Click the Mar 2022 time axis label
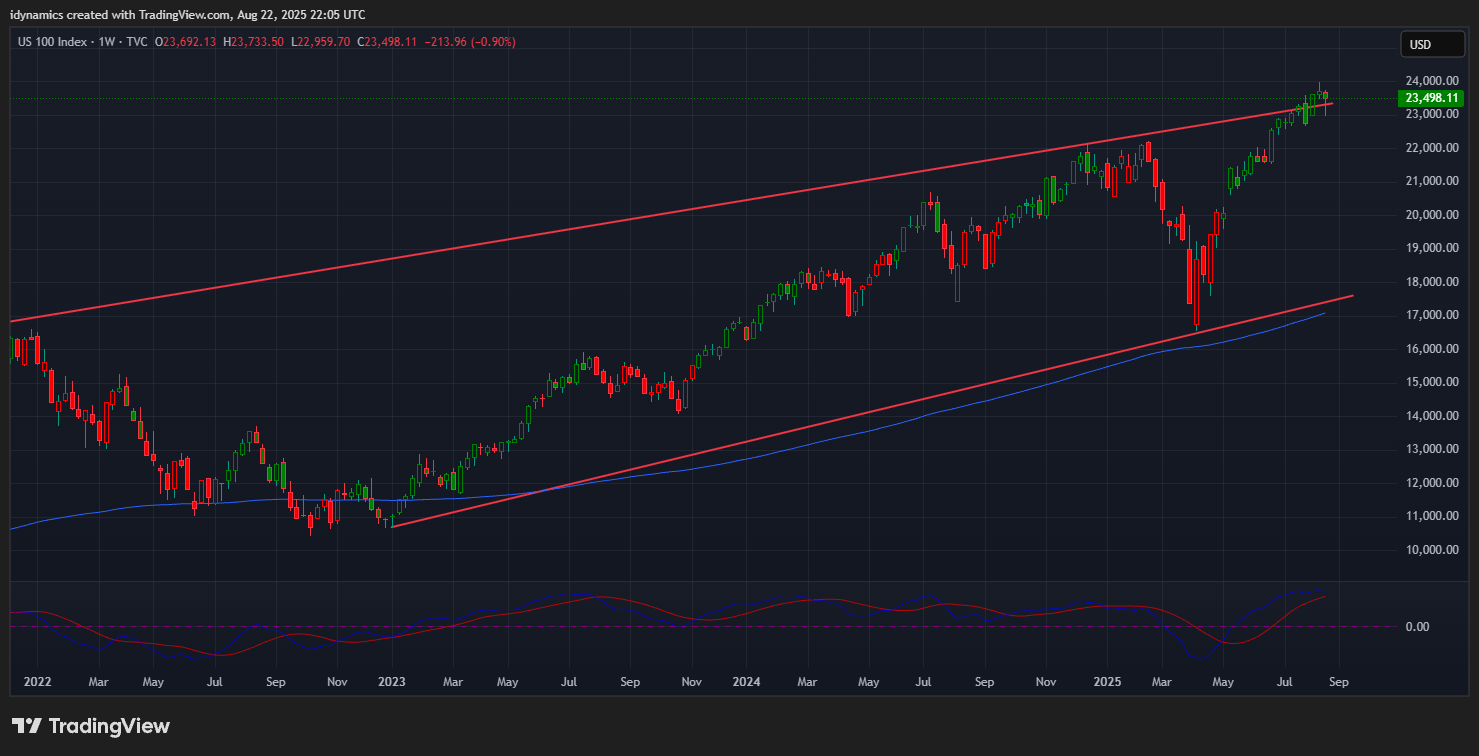 (98, 682)
